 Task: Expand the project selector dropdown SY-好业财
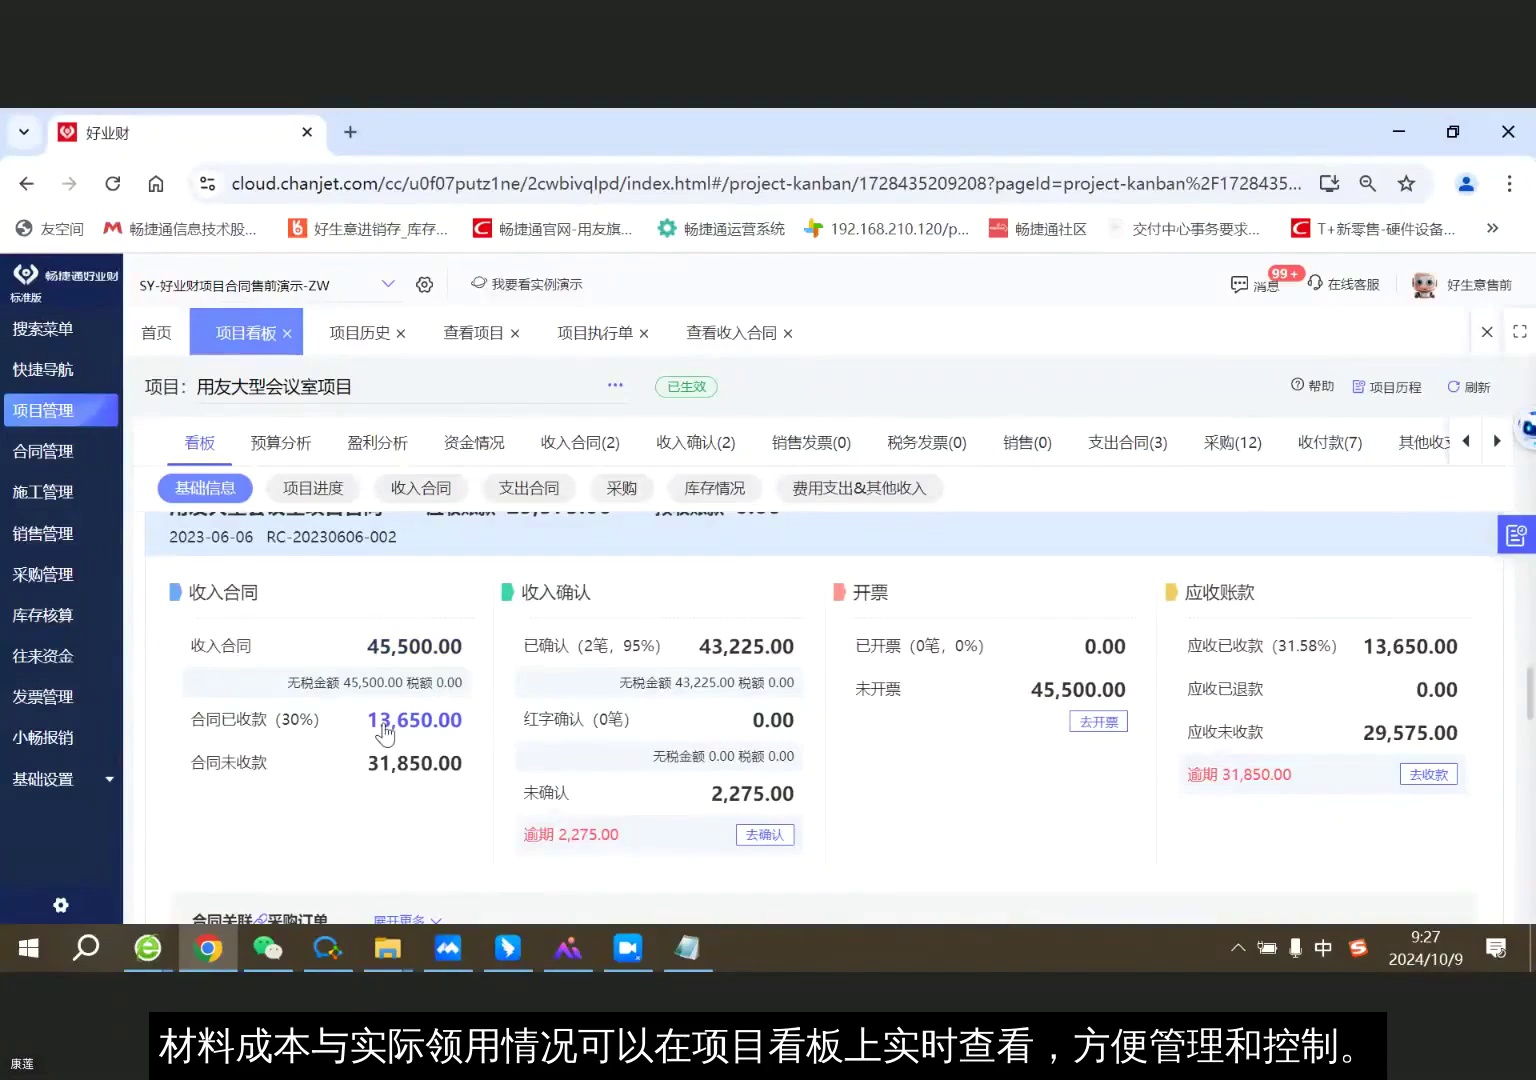click(x=388, y=284)
